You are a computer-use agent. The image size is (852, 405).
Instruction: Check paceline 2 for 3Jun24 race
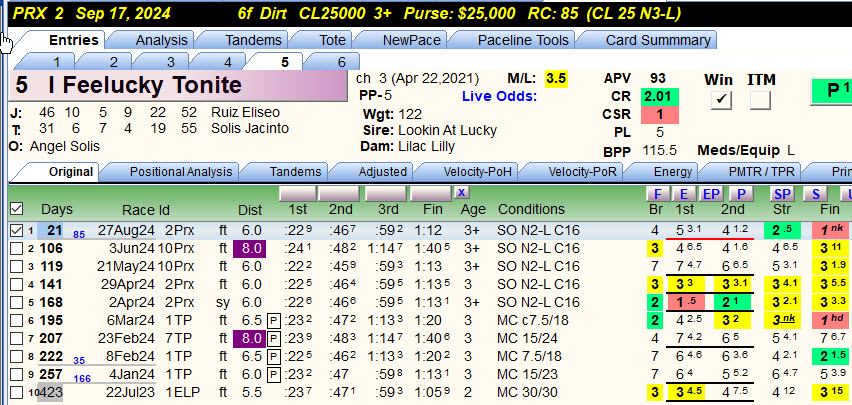(x=17, y=249)
